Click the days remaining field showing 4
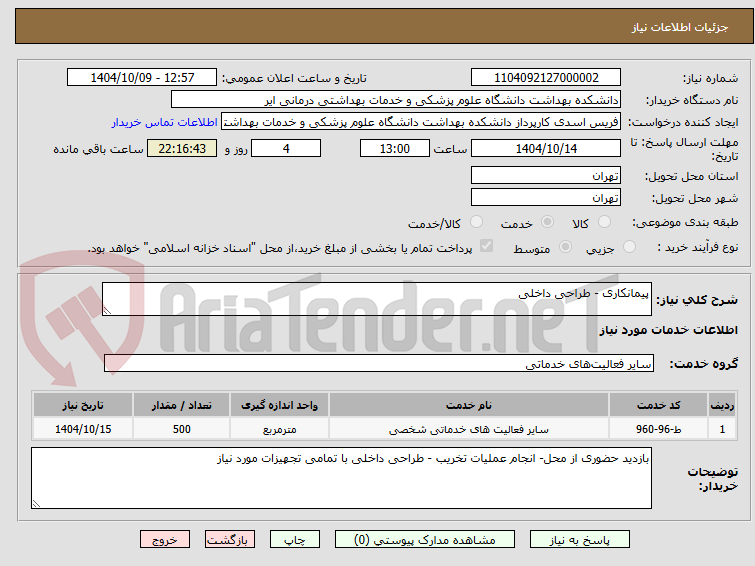Viewport: 755px width, 566px height. pyautogui.click(x=286, y=148)
